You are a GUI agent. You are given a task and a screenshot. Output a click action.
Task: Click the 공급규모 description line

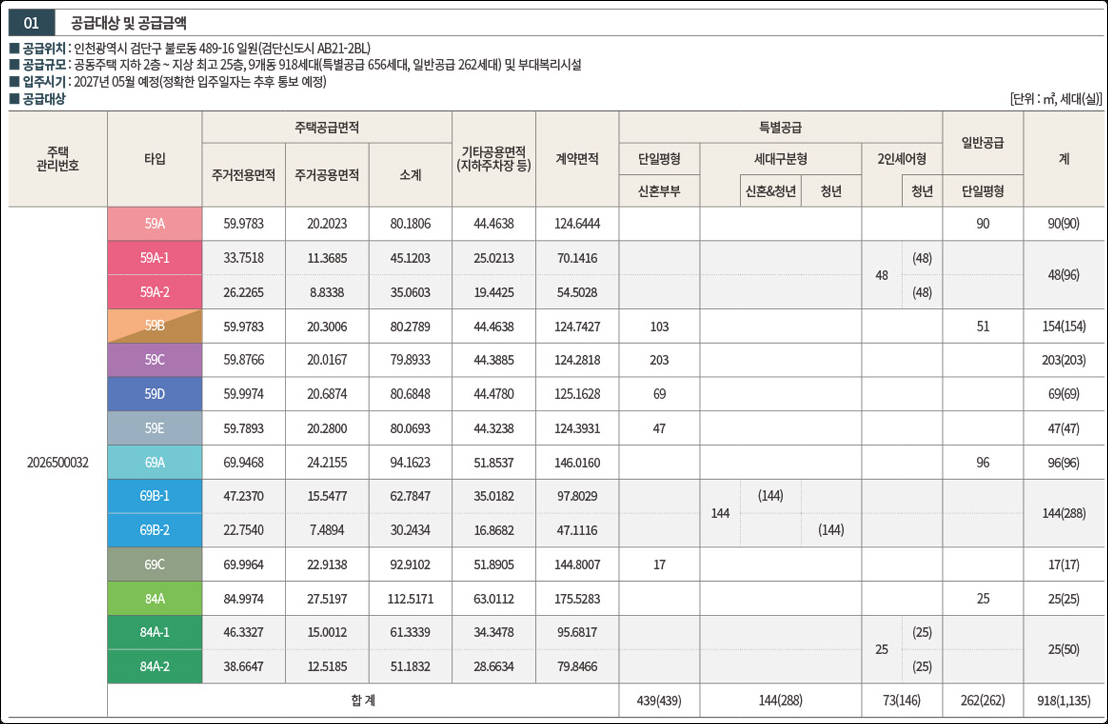295,65
